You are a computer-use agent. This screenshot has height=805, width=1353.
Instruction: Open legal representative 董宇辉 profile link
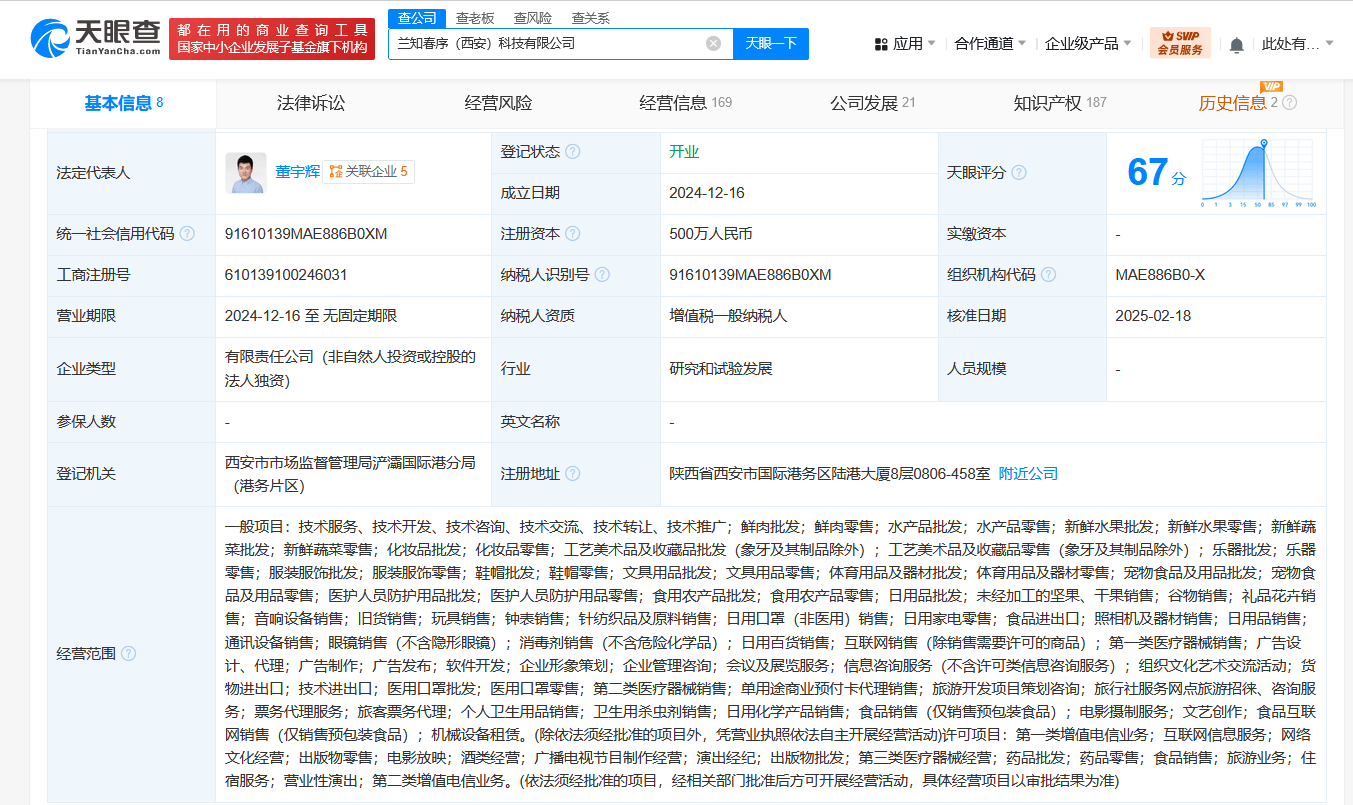(298, 172)
